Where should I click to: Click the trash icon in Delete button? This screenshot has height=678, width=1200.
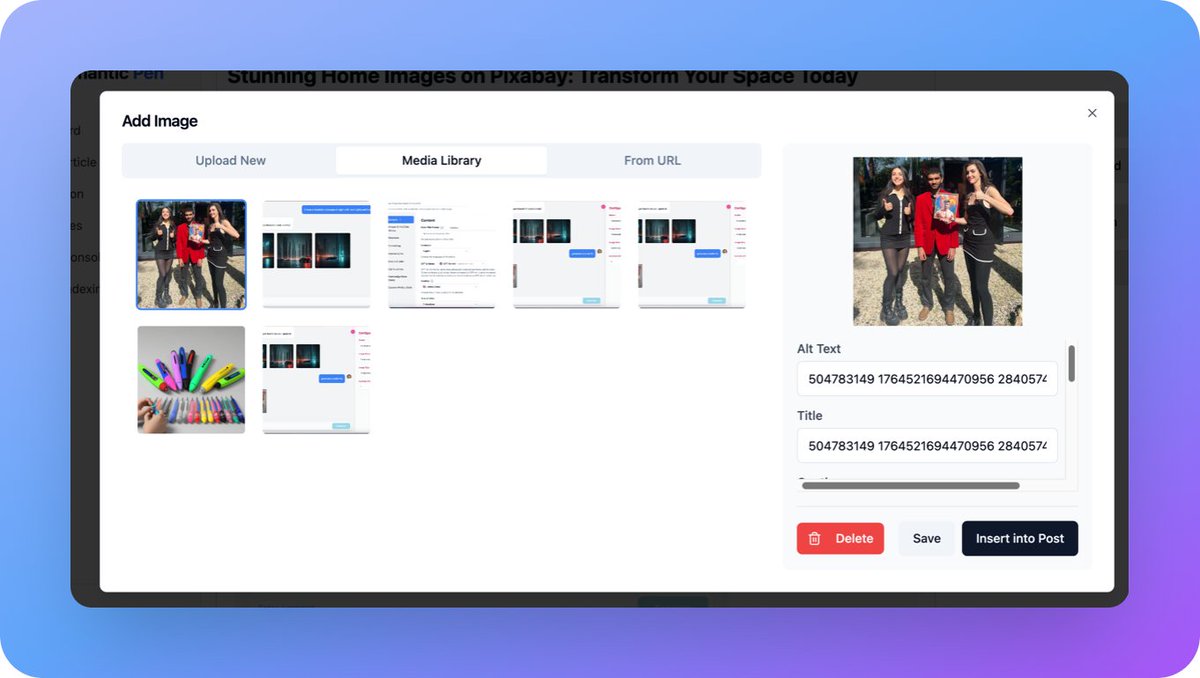click(x=815, y=538)
